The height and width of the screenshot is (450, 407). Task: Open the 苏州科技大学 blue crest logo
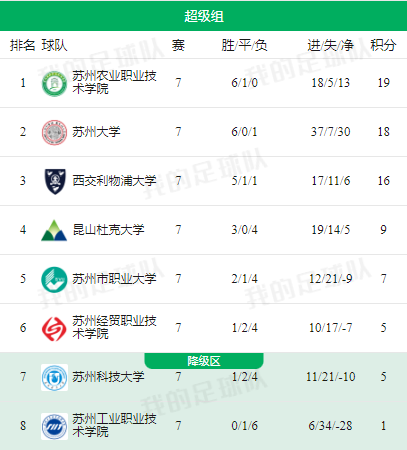[54, 377]
